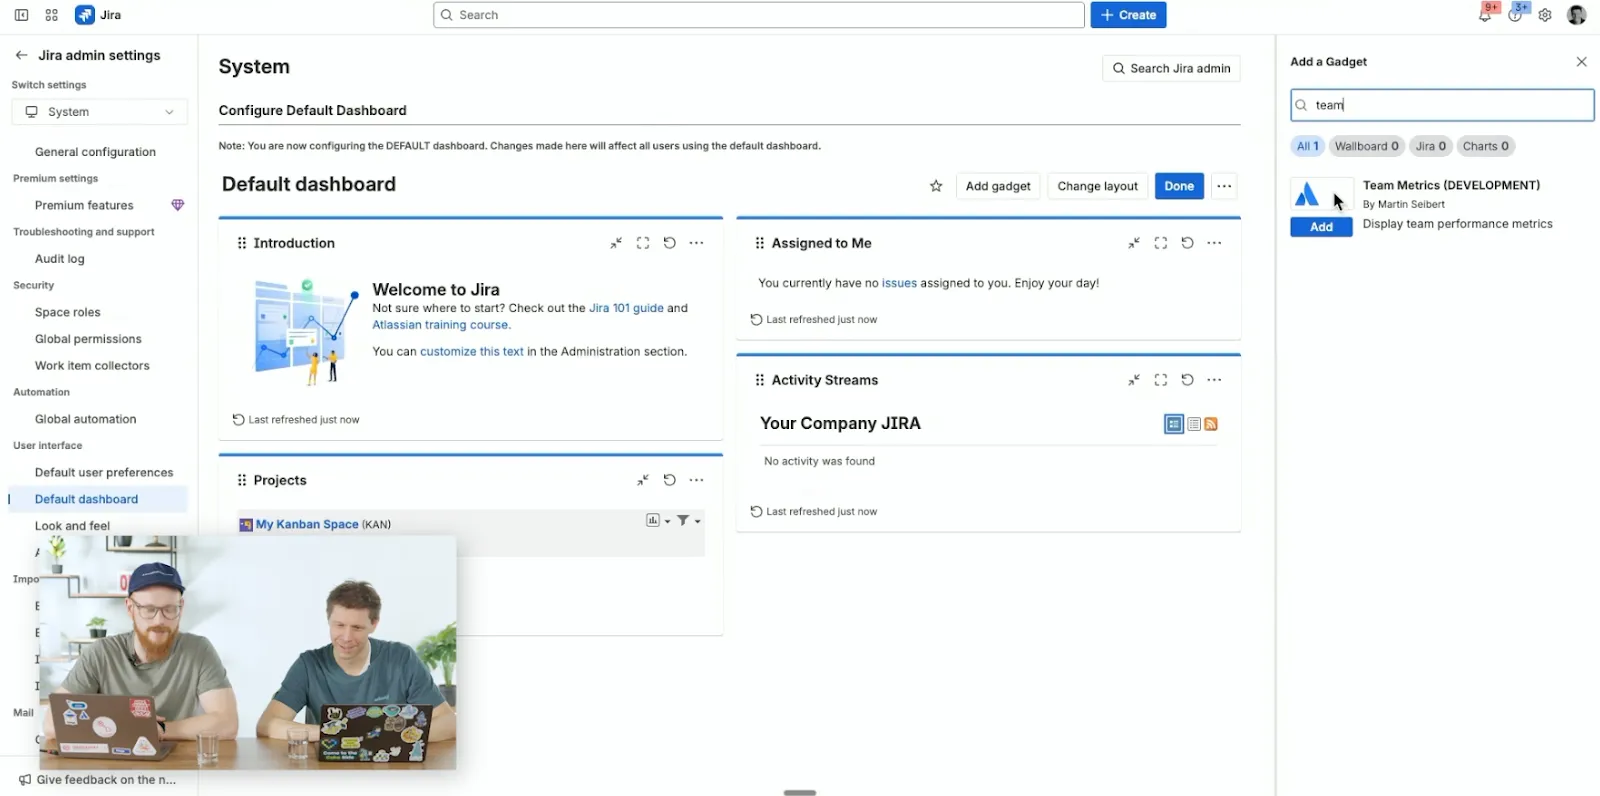Star the Default dashboard
1600x796 pixels.
[936, 186]
